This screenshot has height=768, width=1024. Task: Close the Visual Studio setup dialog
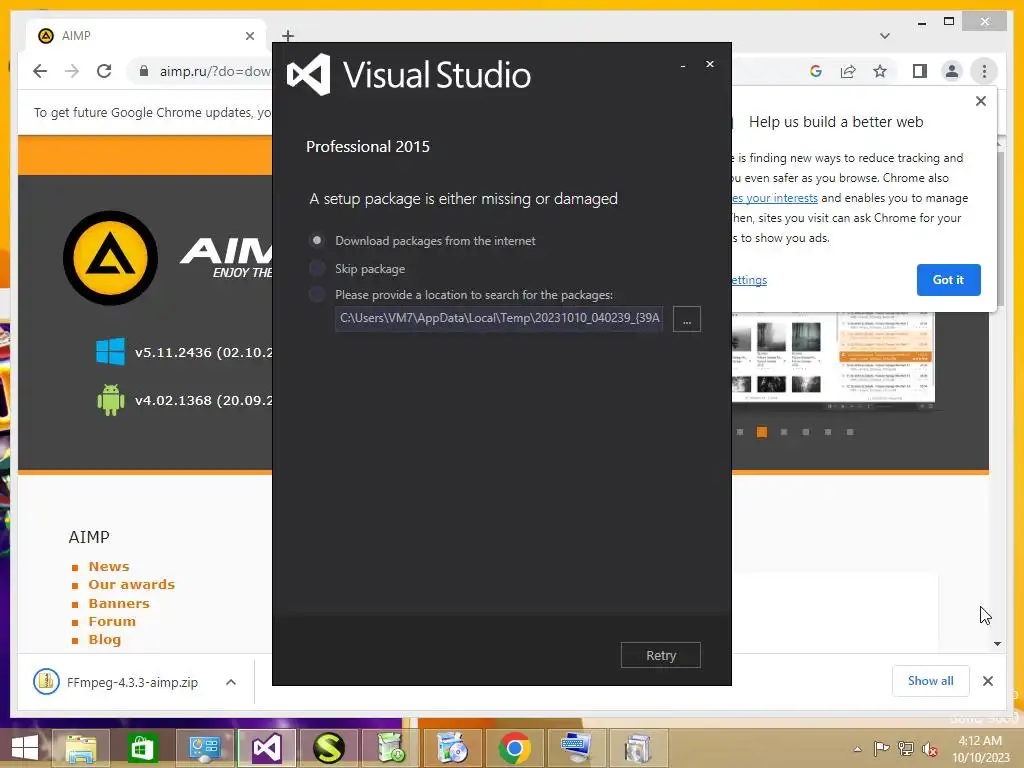tap(710, 64)
